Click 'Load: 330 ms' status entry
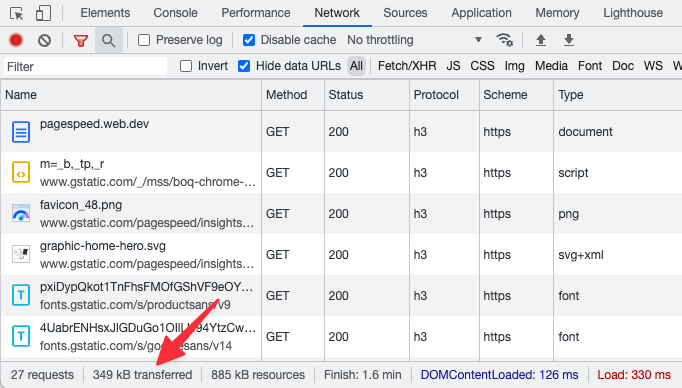682x388 pixels. tap(634, 375)
